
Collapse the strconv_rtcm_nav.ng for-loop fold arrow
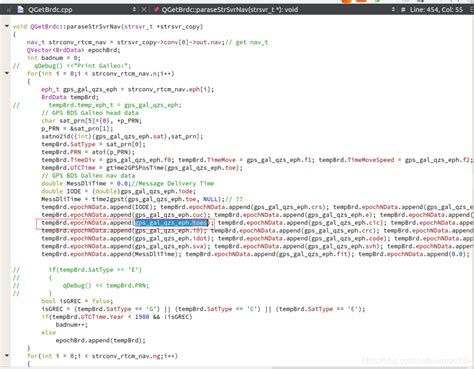coord(7,355)
